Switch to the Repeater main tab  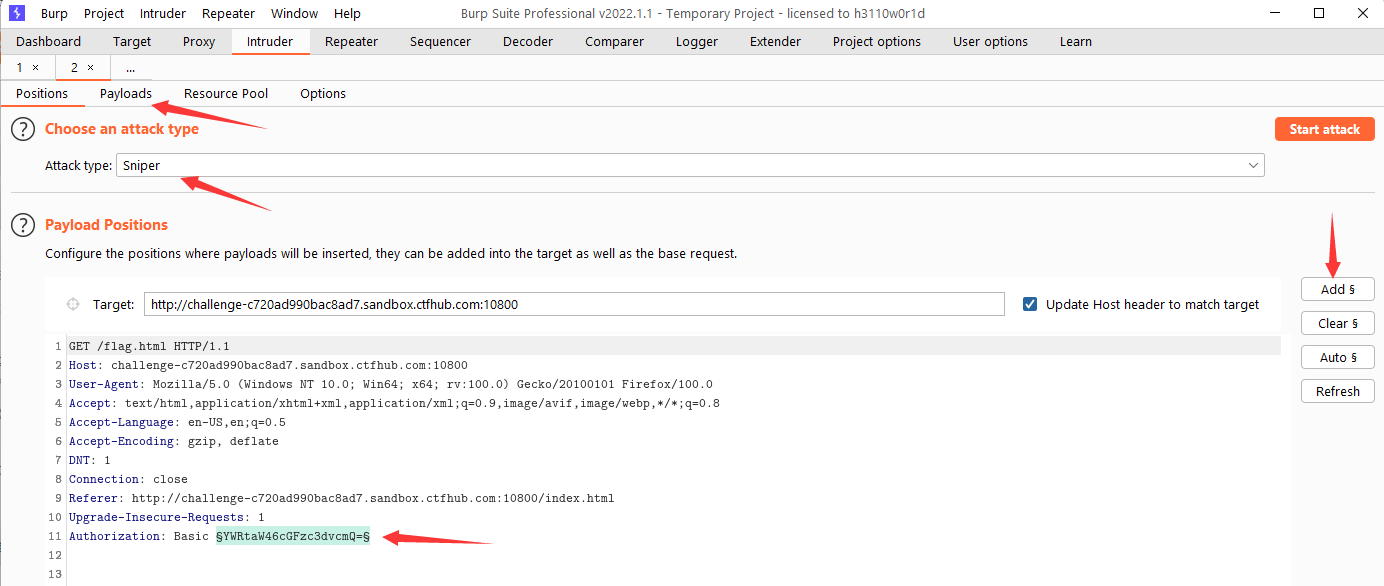pos(351,42)
